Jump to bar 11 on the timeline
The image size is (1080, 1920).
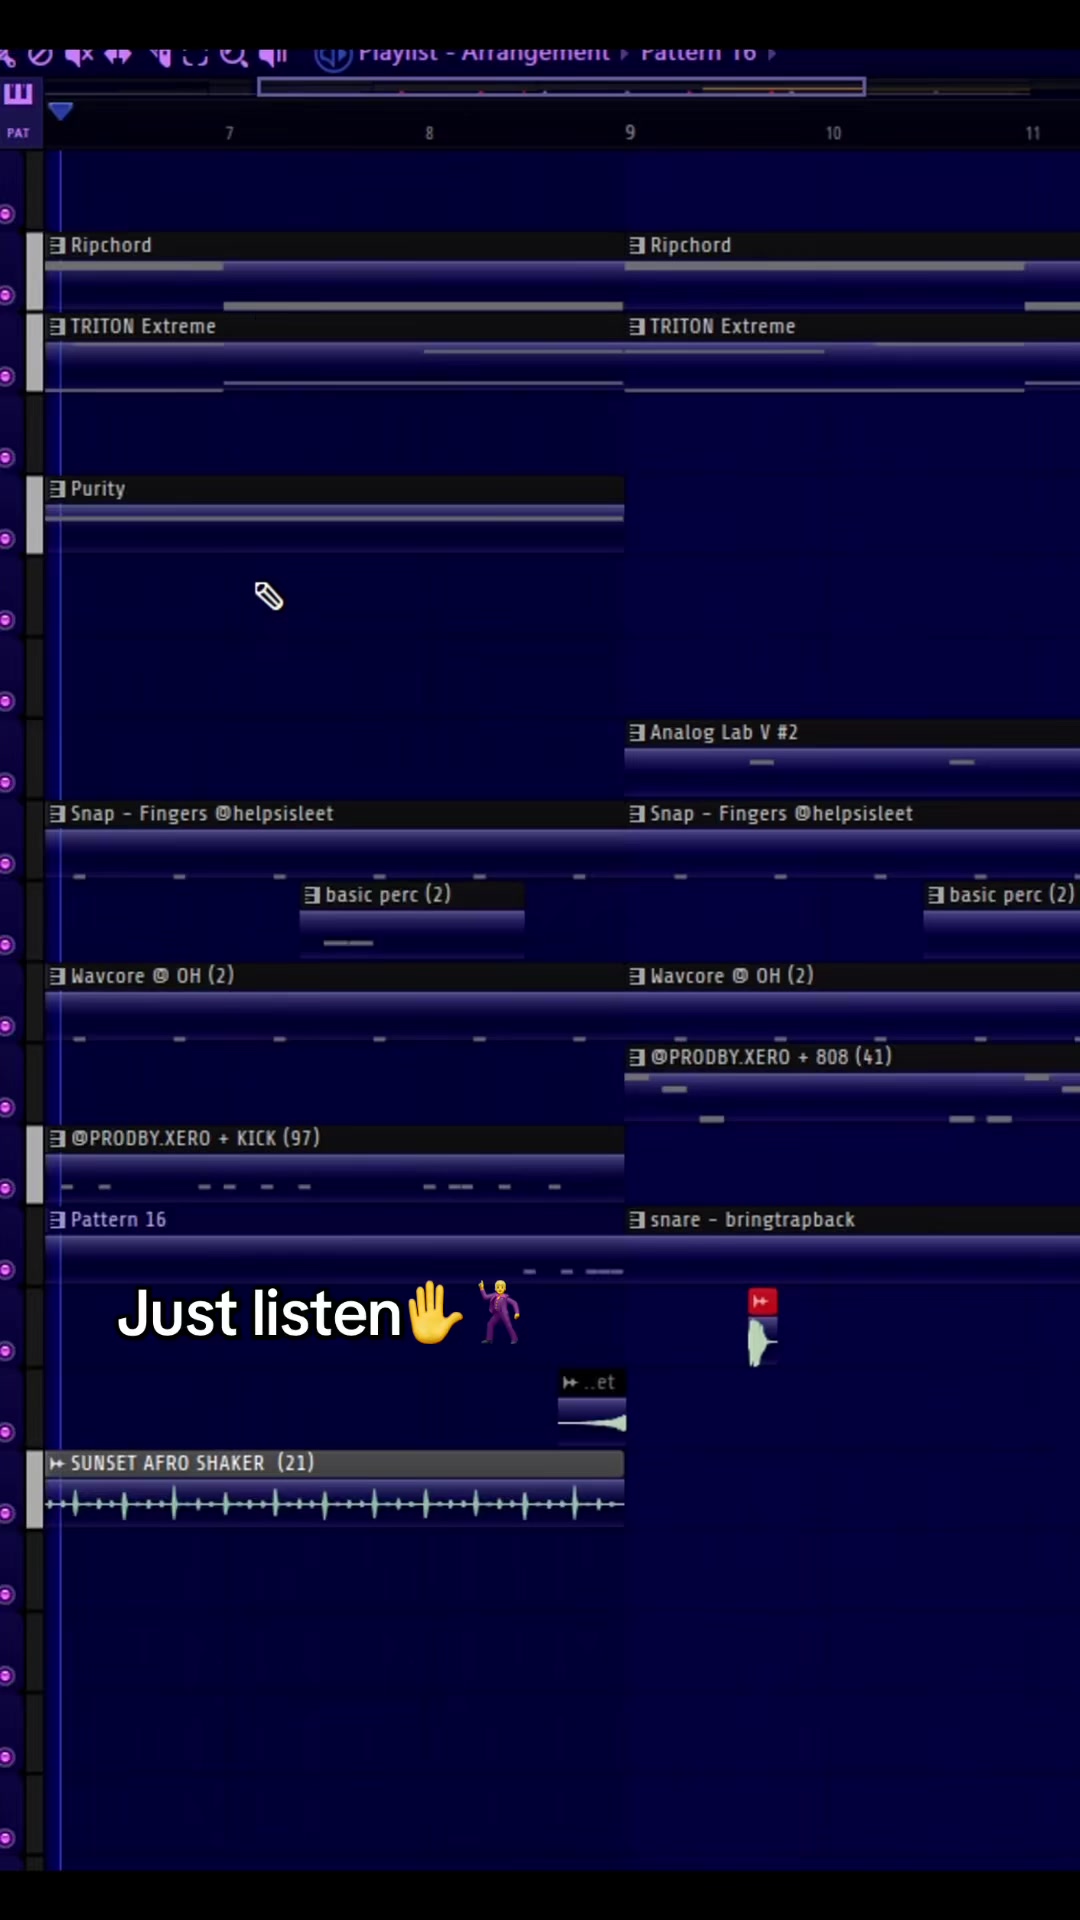pos(1033,133)
